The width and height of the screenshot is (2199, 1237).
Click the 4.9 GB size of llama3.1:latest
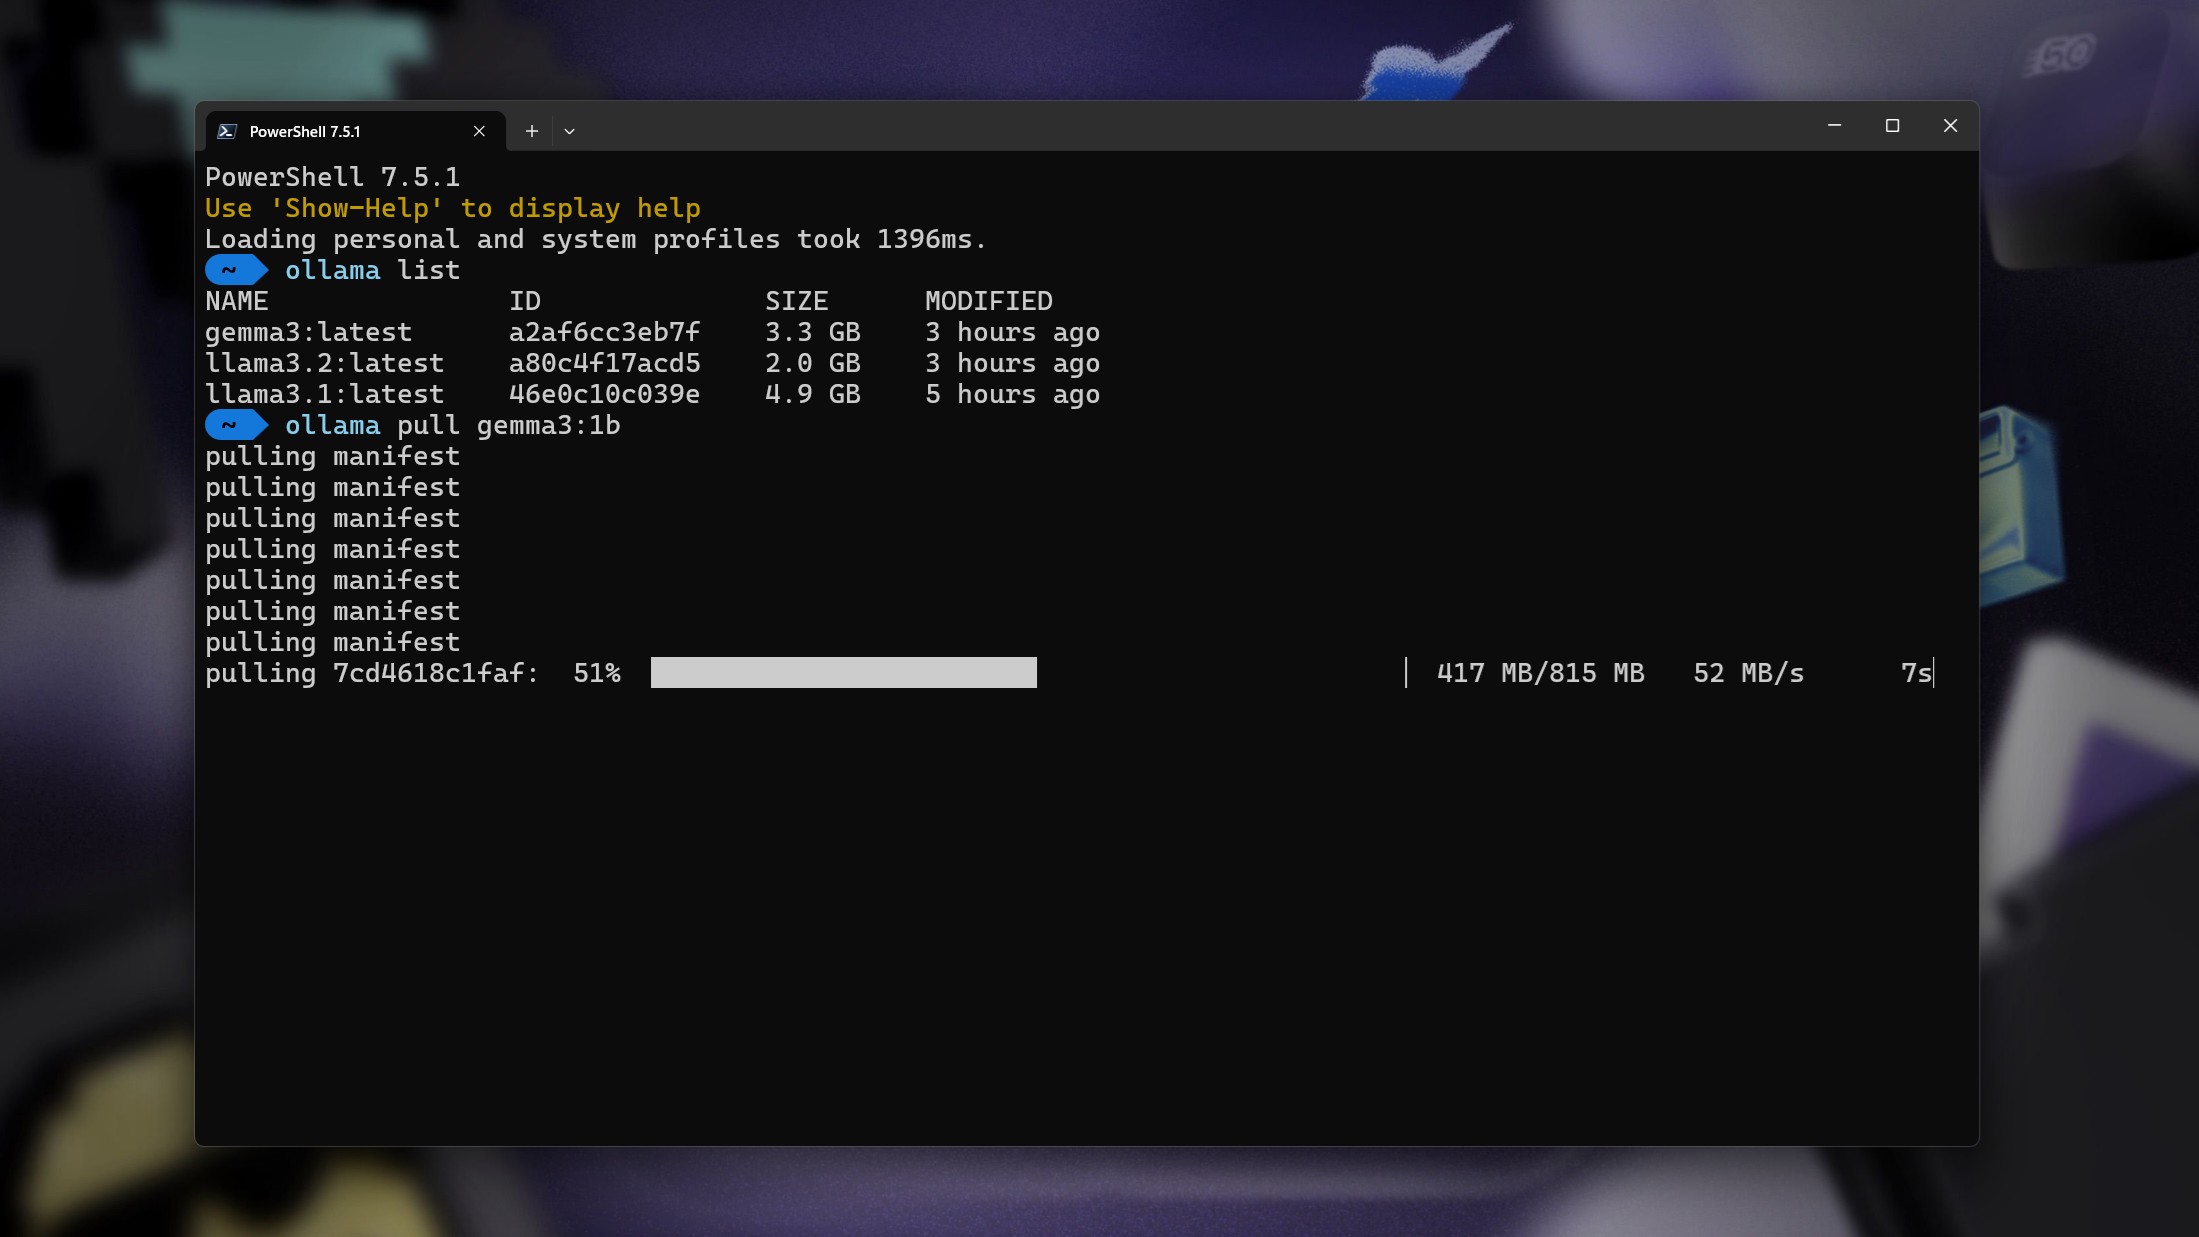tap(812, 394)
